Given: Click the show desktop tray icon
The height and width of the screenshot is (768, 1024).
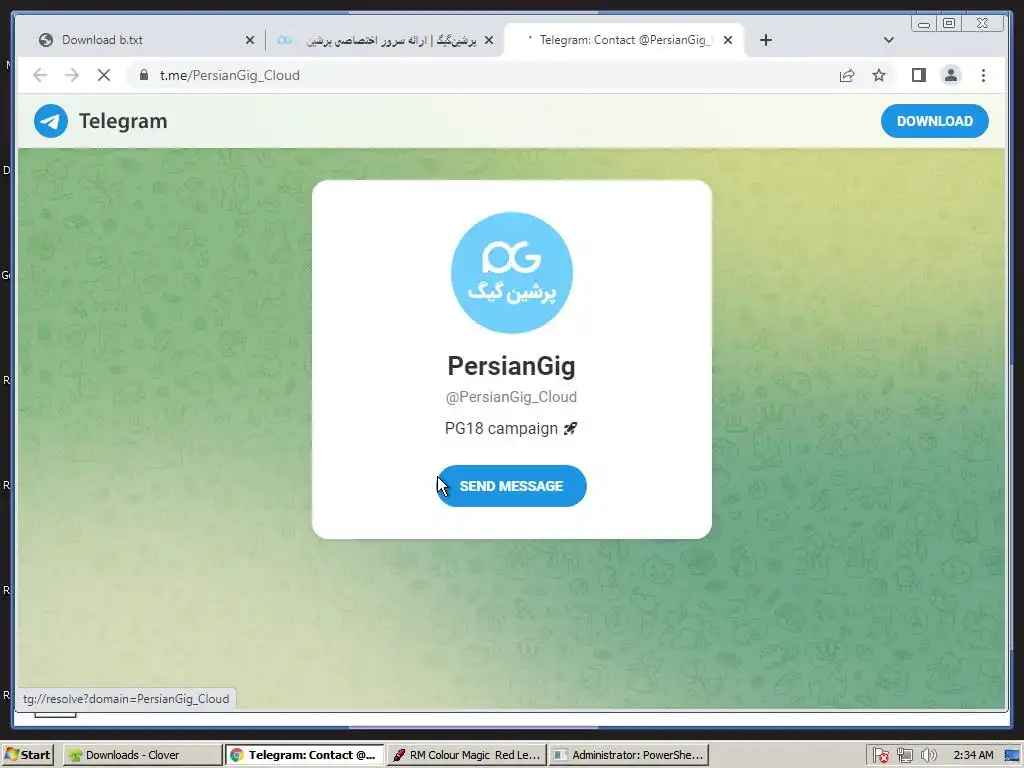Looking at the screenshot, I should pyautogui.click(x=1012, y=756).
